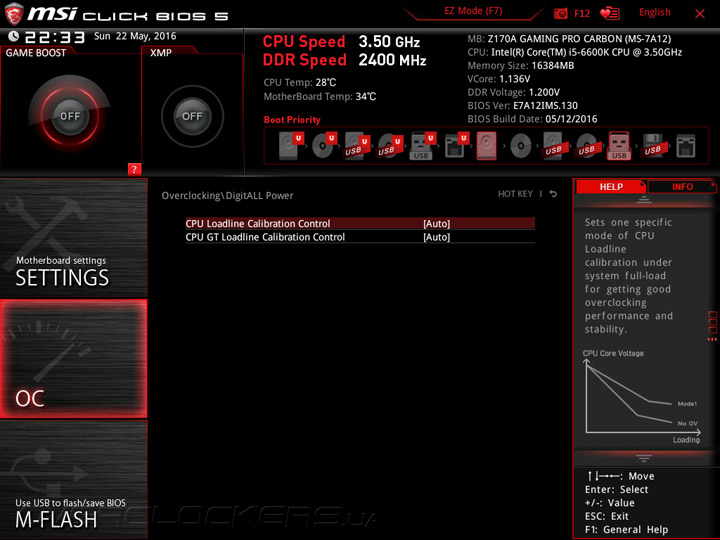The image size is (720, 540).
Task: Select the UEFI USB key boot device
Action: 422,146
